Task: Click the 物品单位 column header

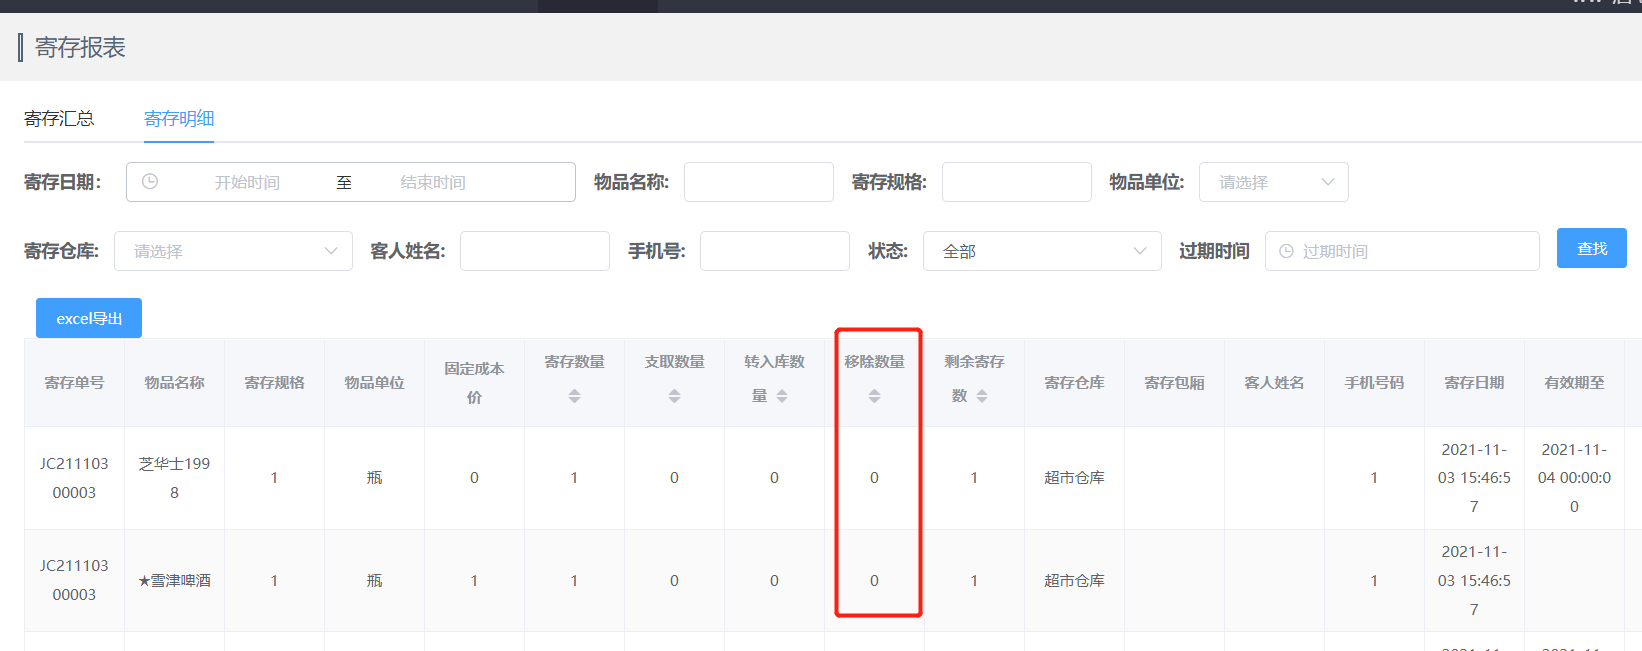Action: 374,382
